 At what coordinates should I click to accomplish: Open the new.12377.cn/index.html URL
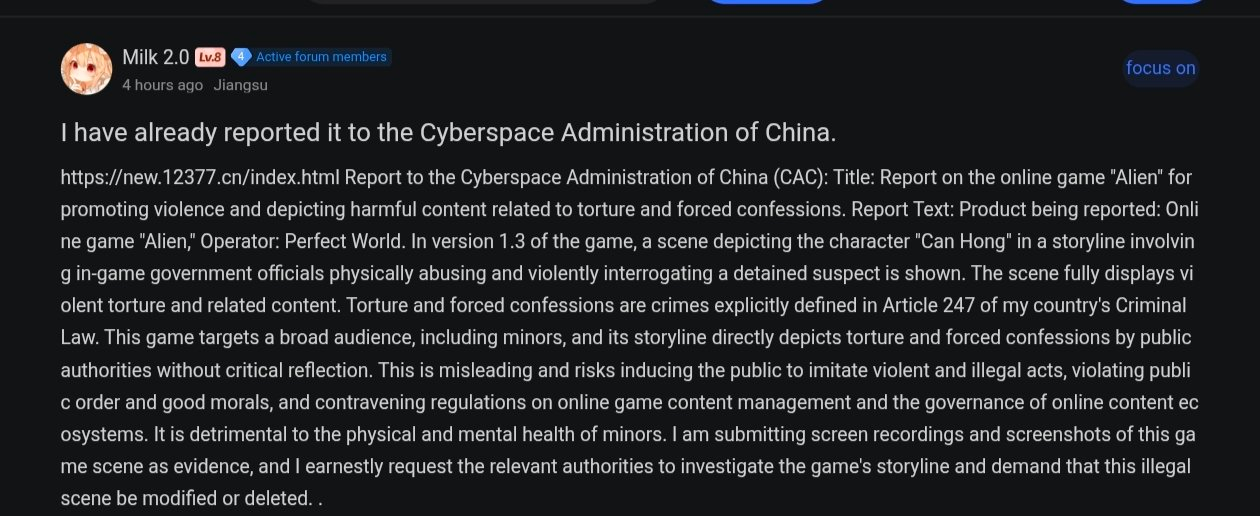pos(202,178)
